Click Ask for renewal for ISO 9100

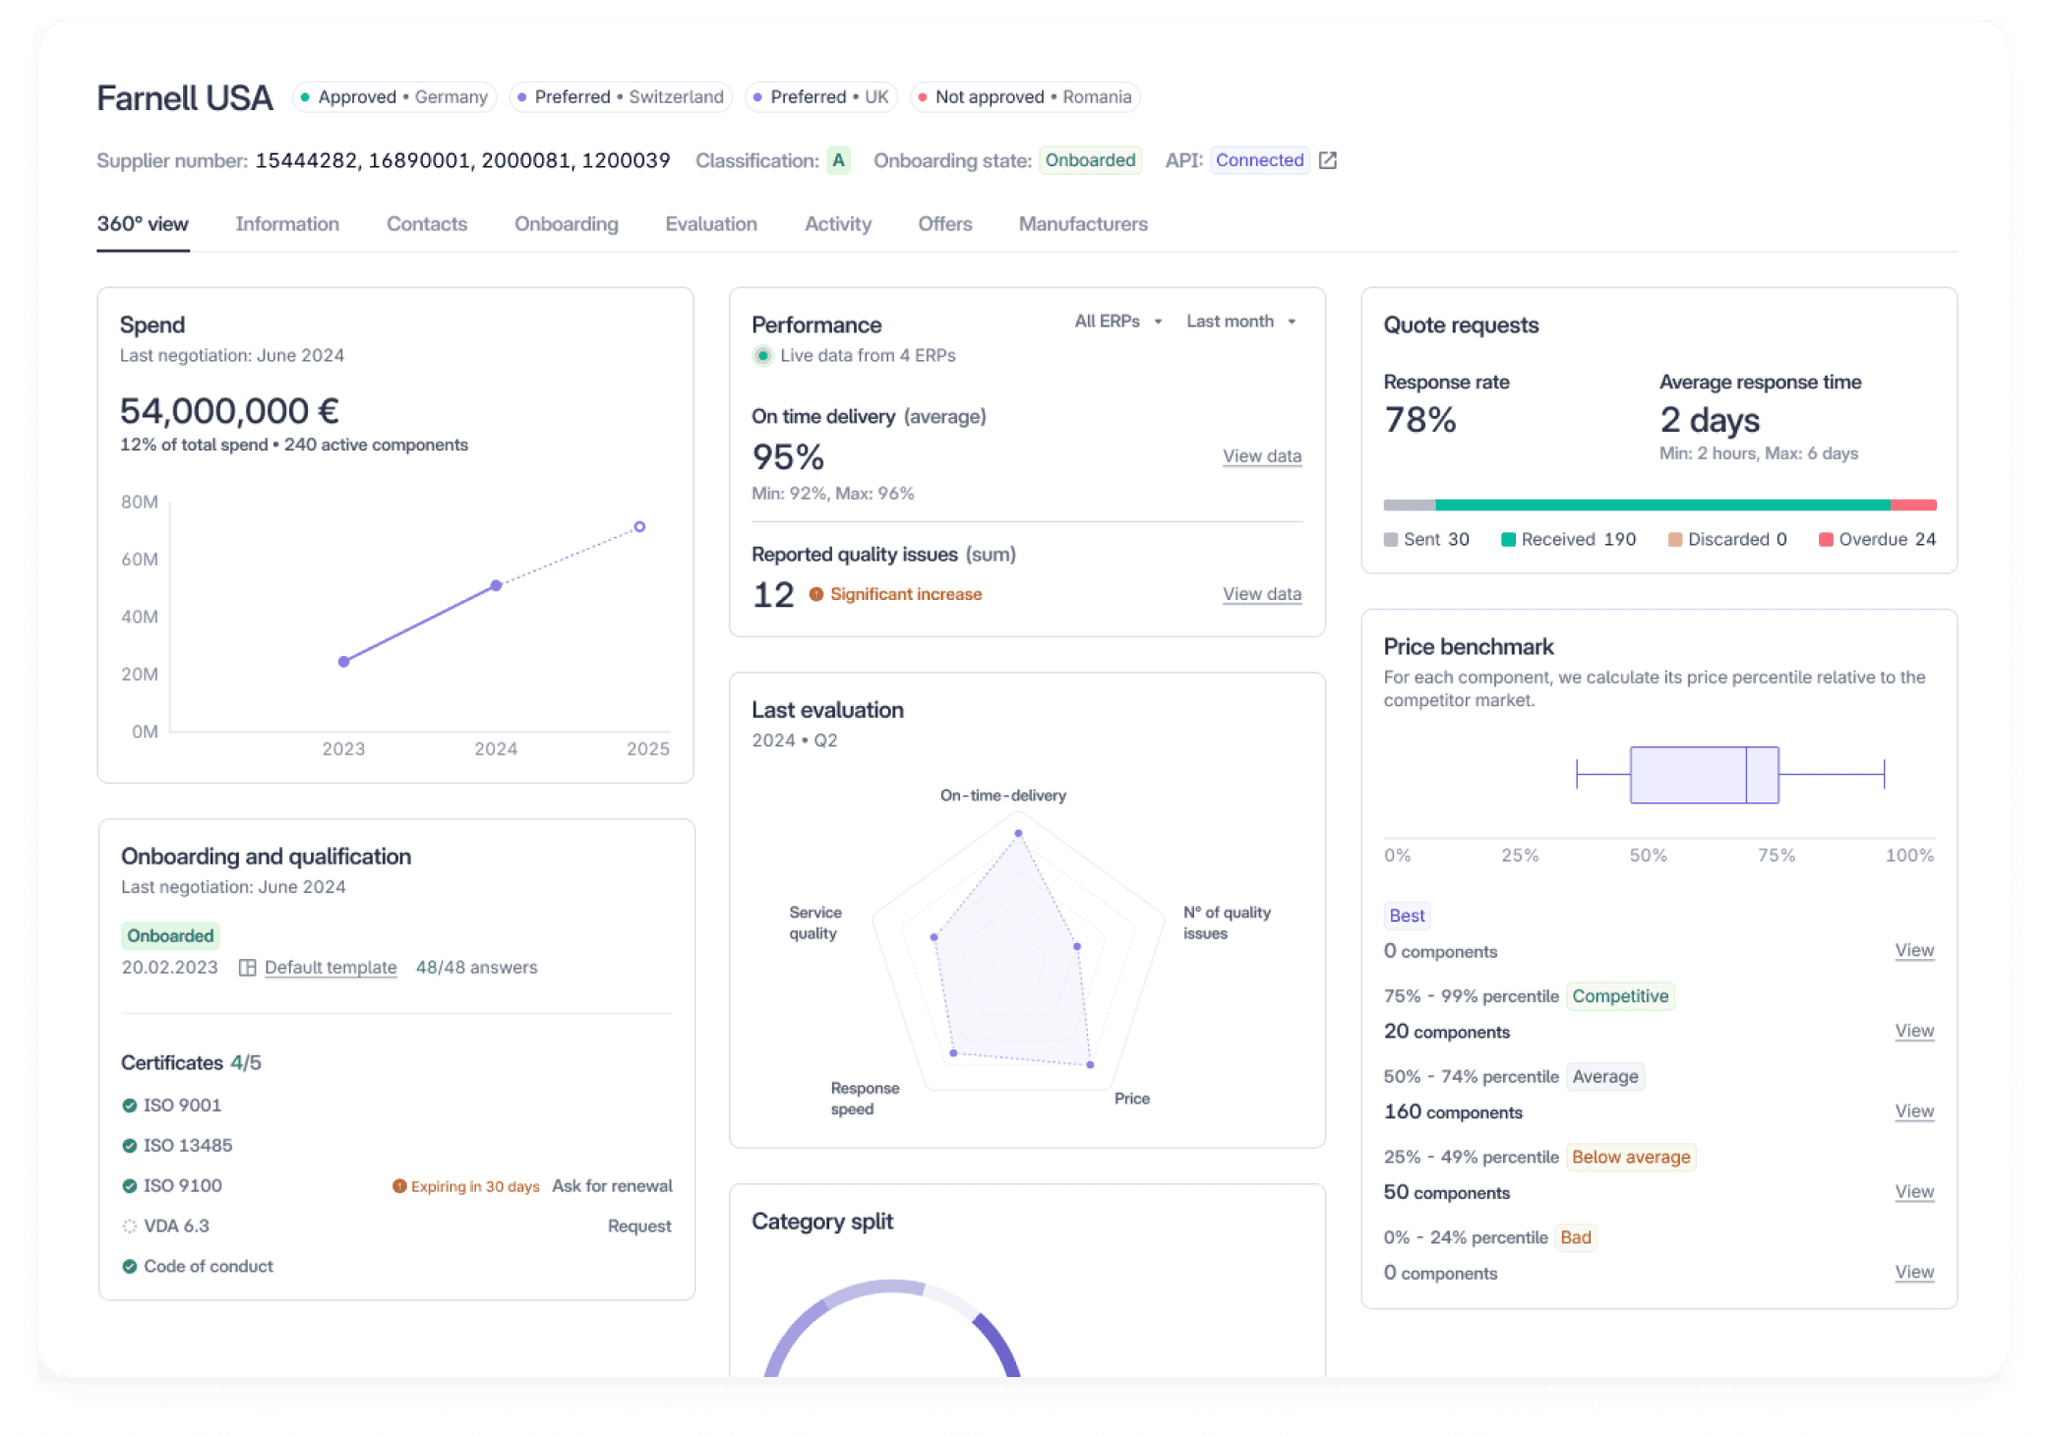[x=612, y=1186]
